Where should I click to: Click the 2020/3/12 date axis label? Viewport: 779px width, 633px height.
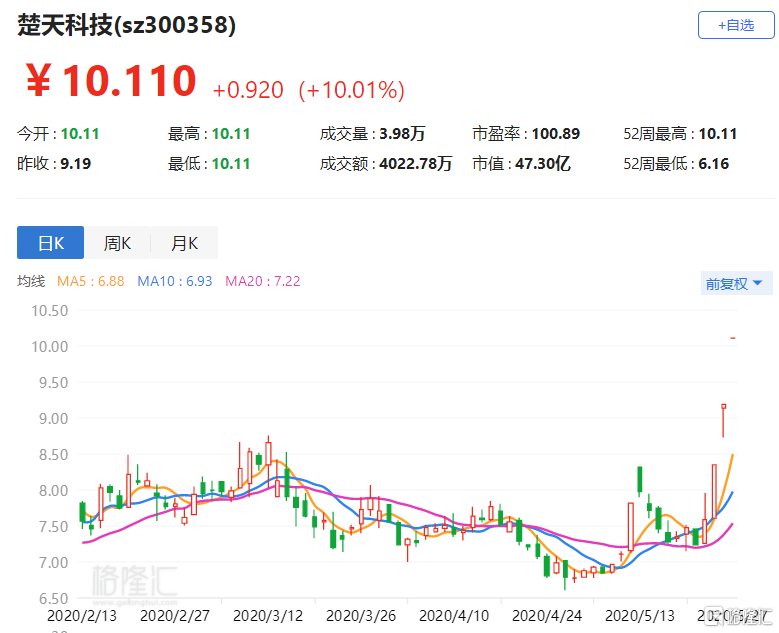click(268, 616)
